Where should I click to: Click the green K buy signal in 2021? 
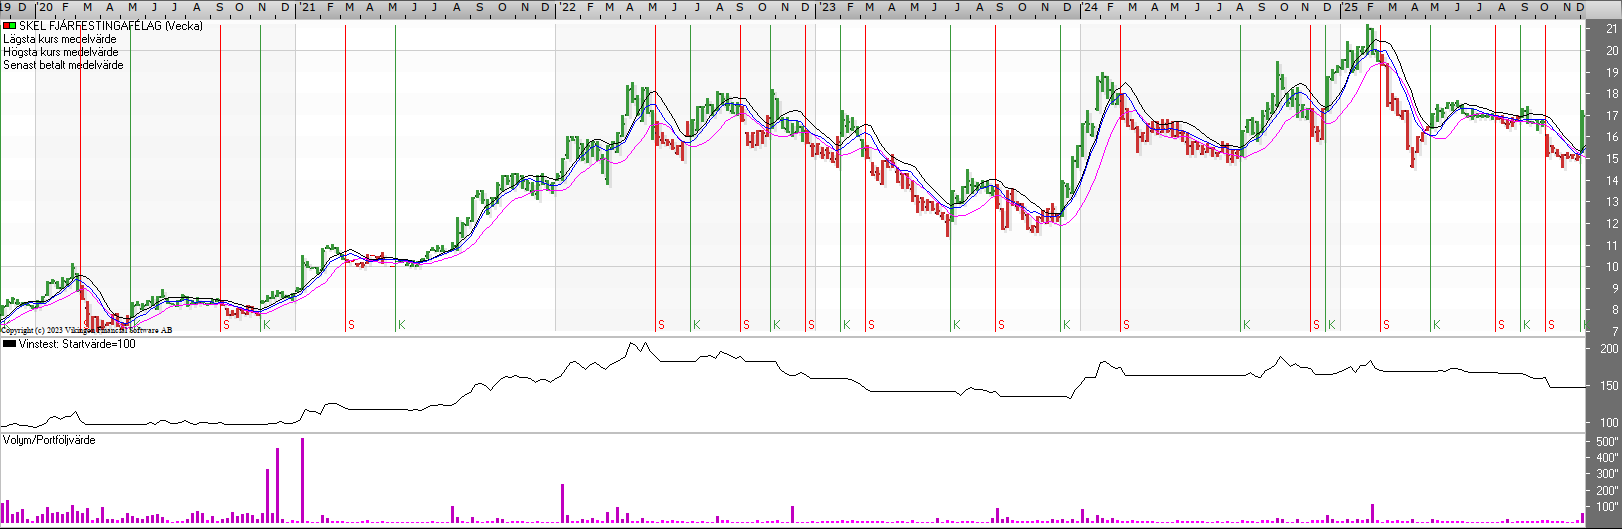pyautogui.click(x=401, y=325)
